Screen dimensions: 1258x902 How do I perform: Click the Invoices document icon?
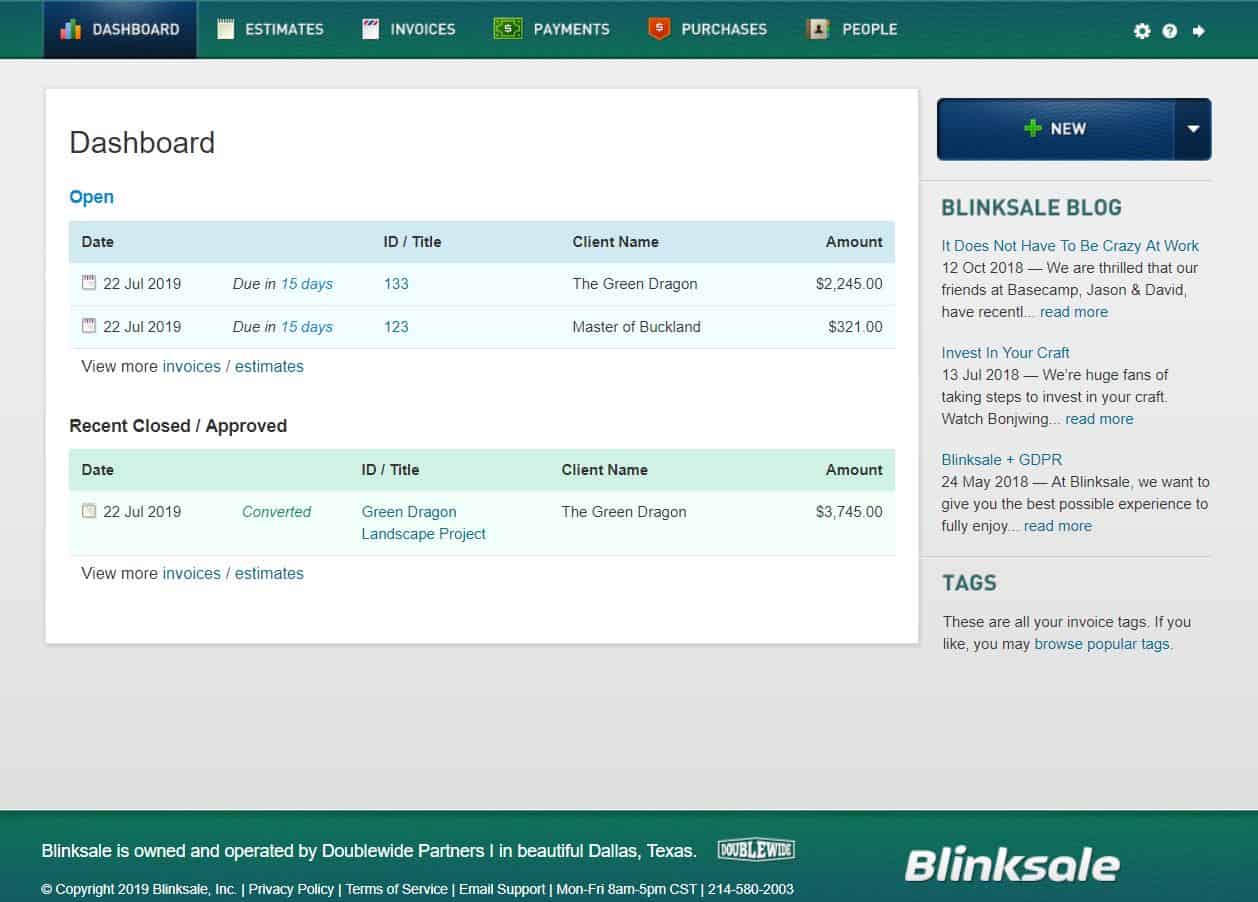pyautogui.click(x=371, y=29)
